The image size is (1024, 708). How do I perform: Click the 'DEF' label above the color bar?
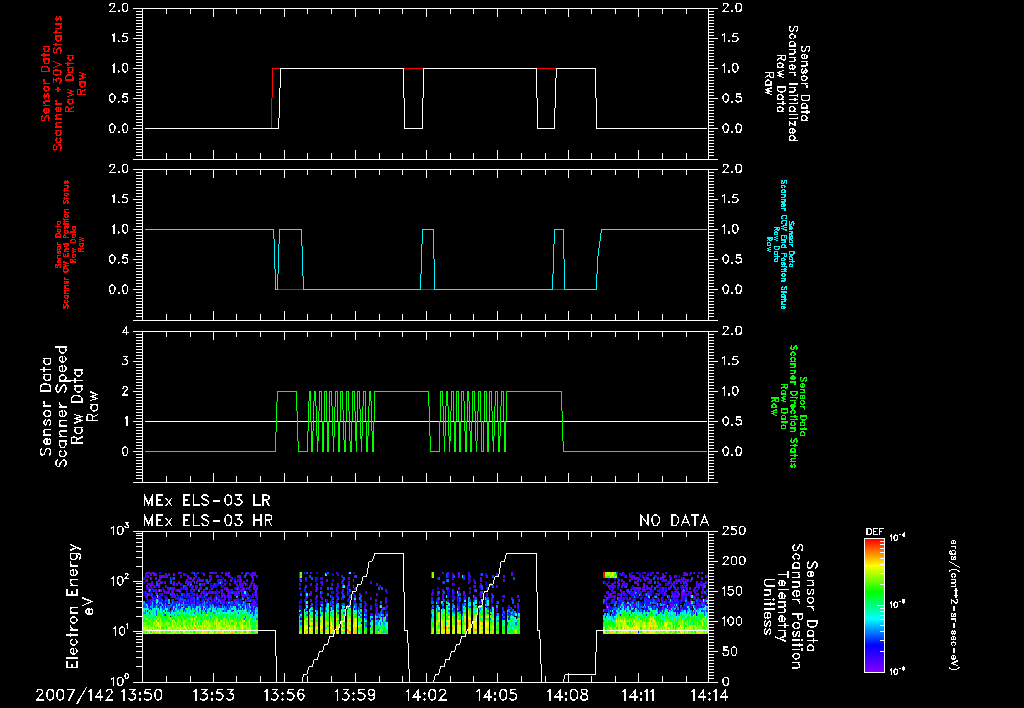click(x=874, y=532)
